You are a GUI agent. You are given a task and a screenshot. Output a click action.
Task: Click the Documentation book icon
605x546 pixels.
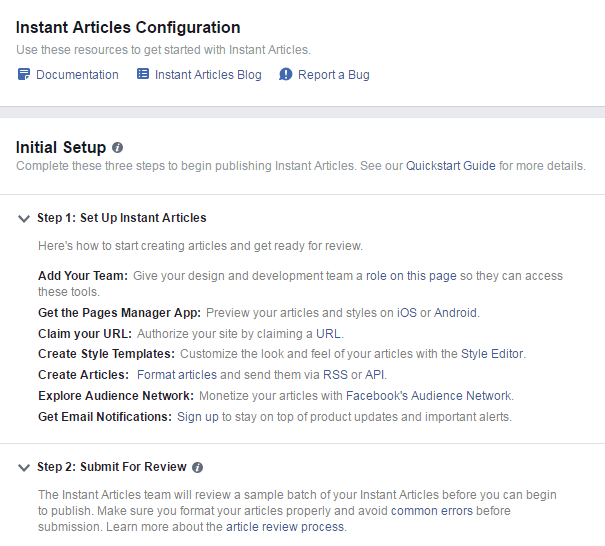(24, 75)
